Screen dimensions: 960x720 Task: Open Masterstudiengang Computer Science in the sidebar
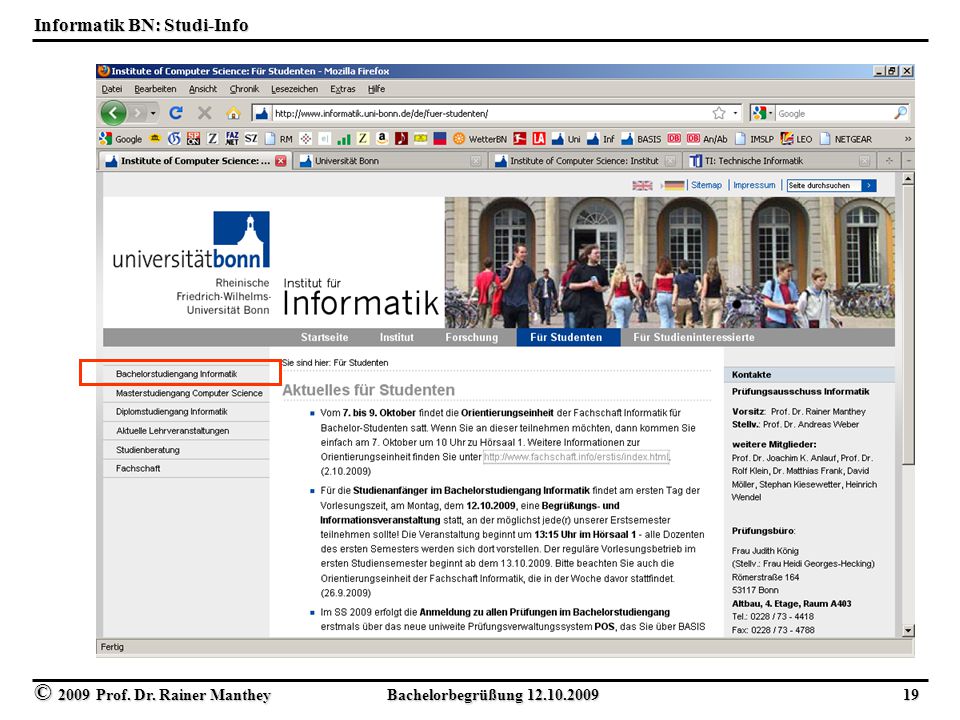(x=189, y=393)
